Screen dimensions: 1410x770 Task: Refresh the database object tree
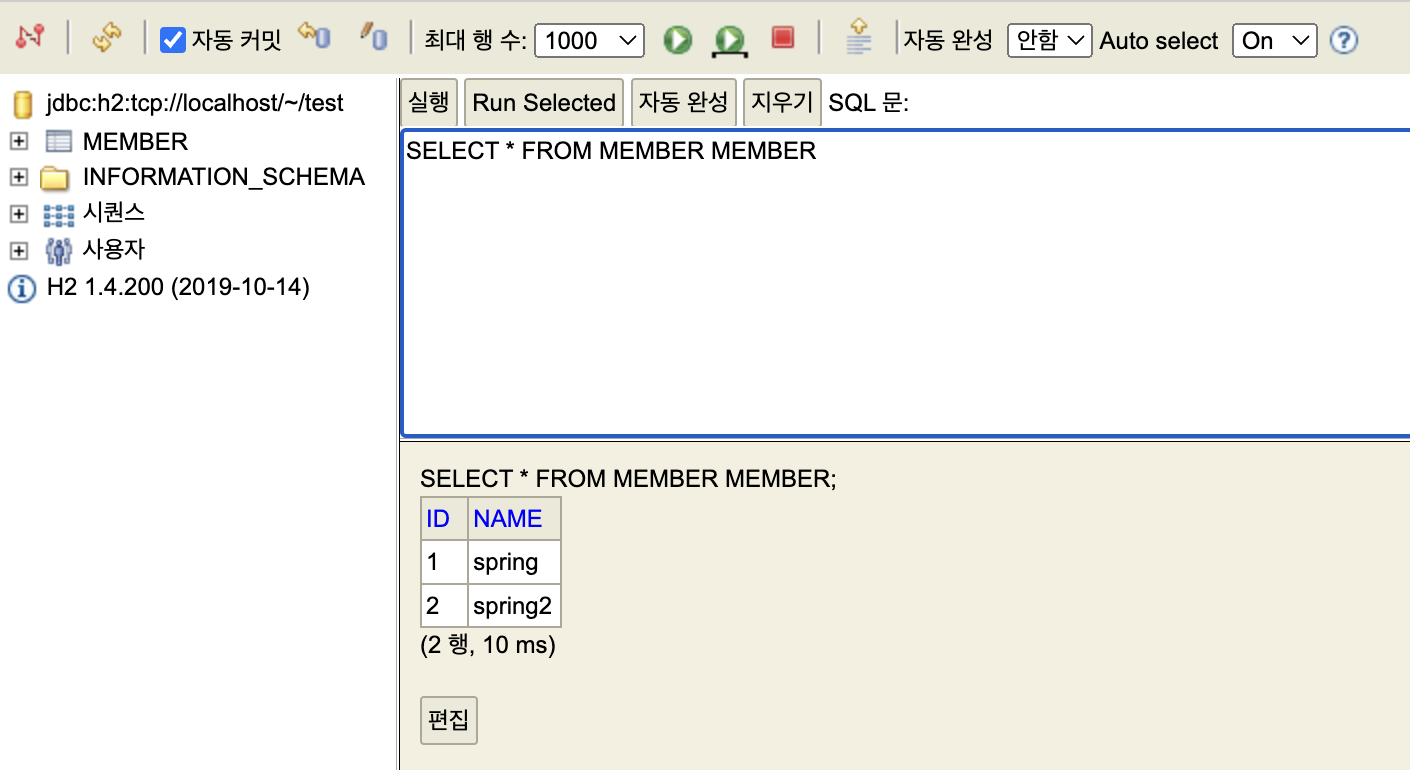[x=108, y=38]
